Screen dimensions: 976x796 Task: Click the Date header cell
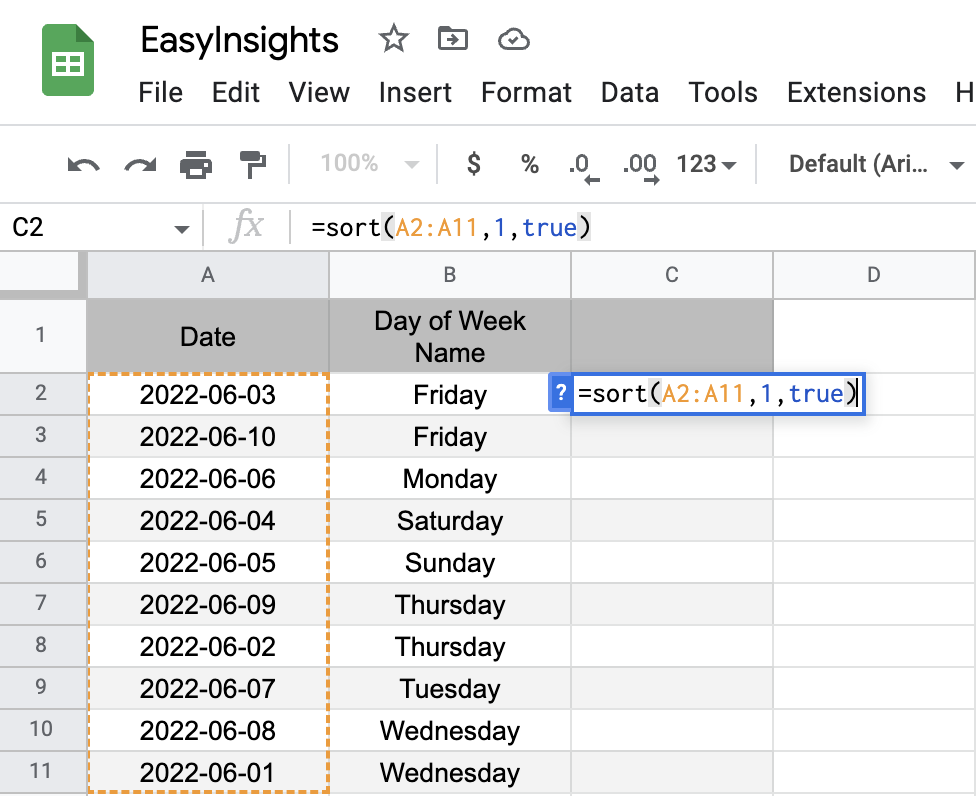[208, 336]
